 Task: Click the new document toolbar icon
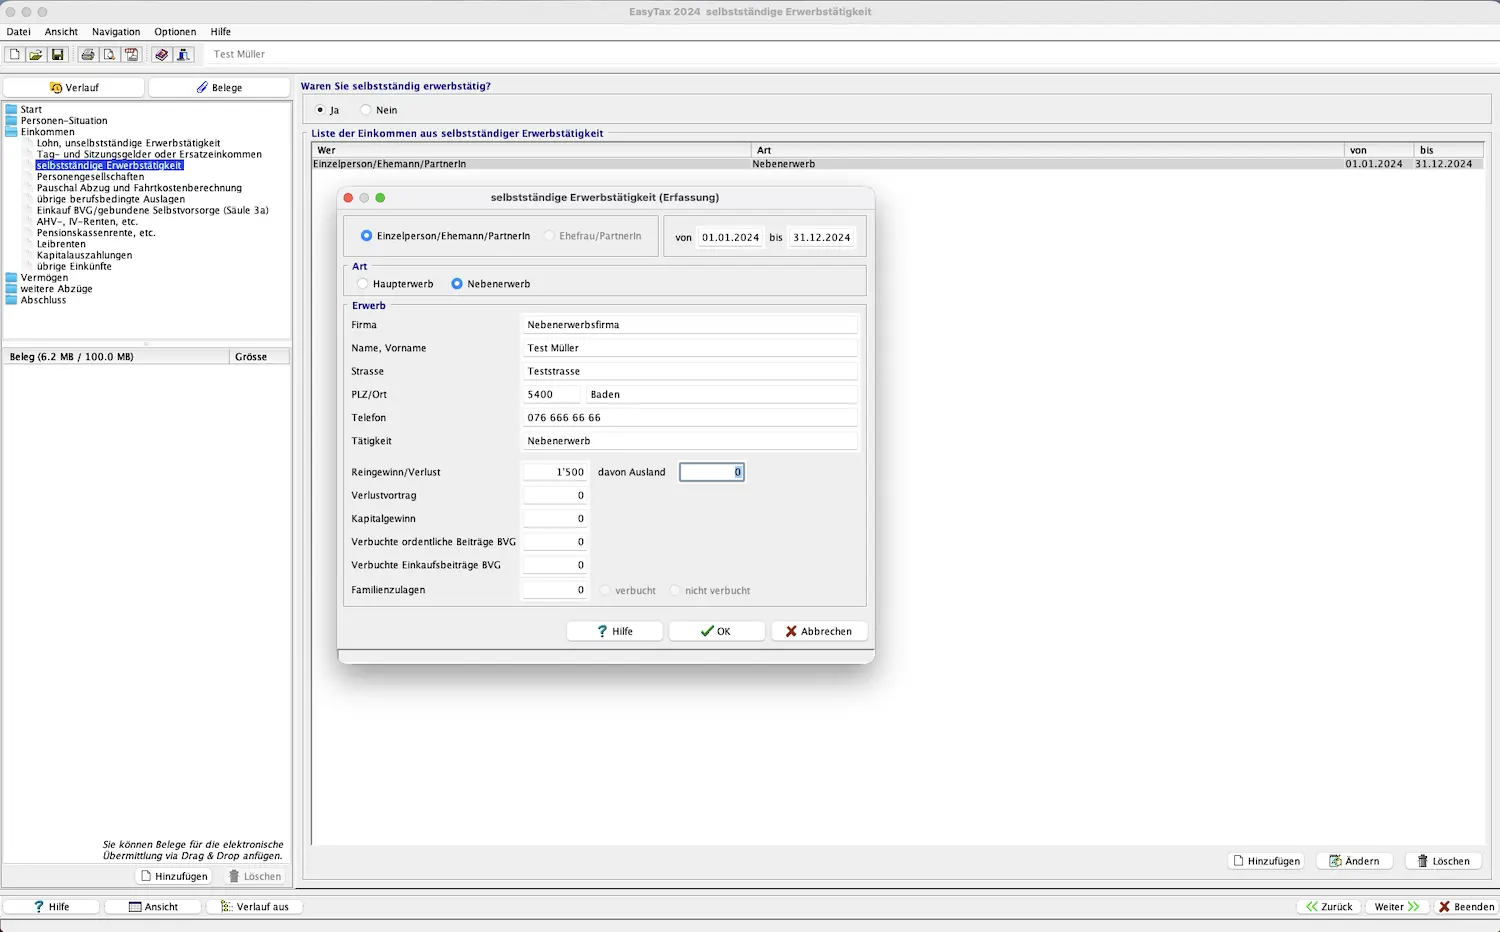[x=15, y=54]
